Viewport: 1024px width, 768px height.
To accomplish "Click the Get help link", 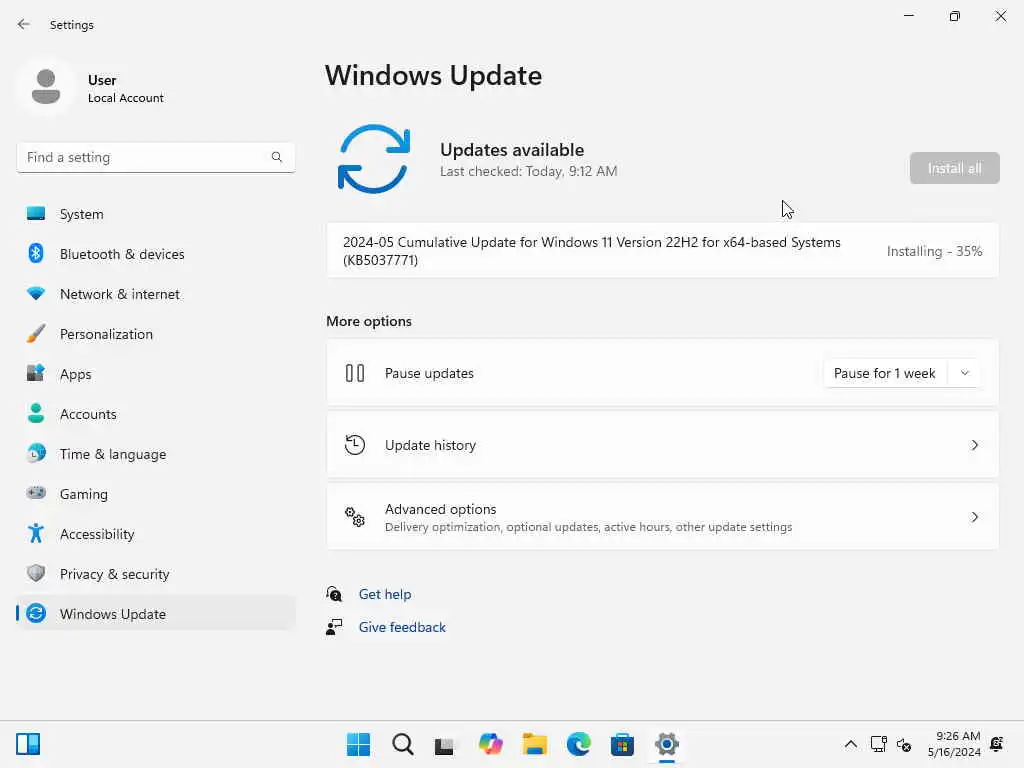I will (385, 594).
